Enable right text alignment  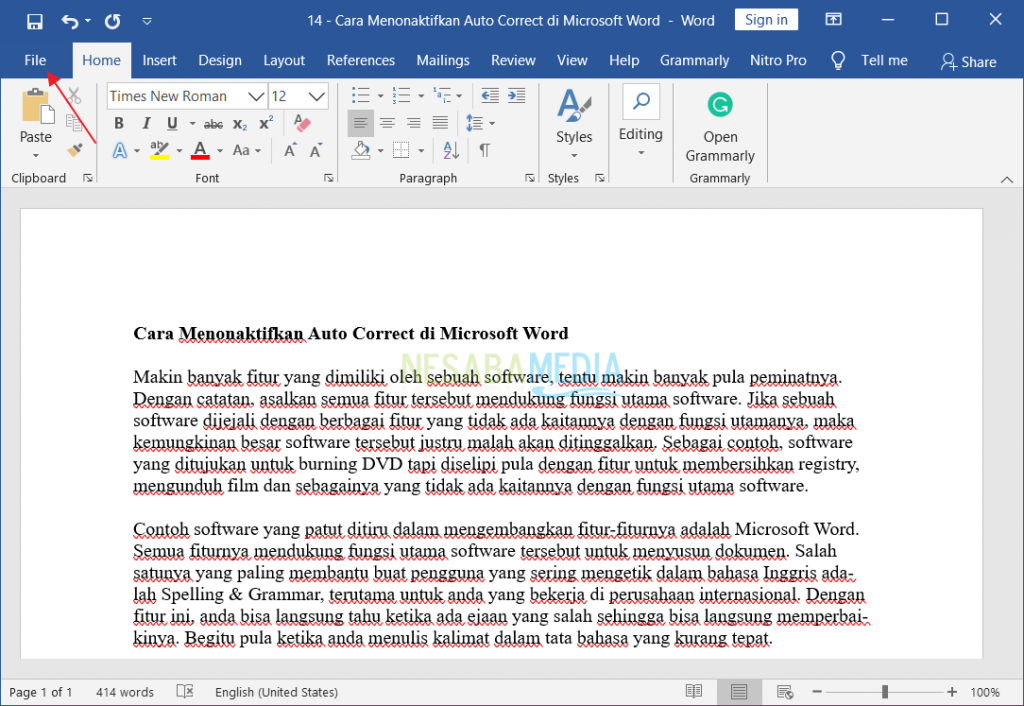414,123
